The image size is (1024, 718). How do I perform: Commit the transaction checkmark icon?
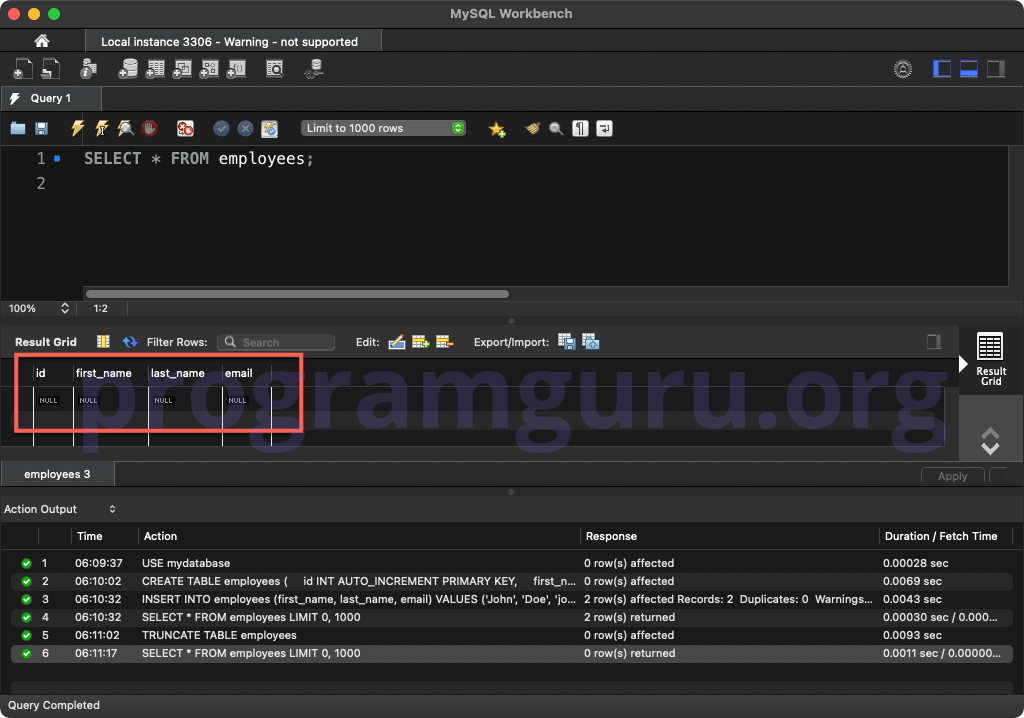(221, 128)
